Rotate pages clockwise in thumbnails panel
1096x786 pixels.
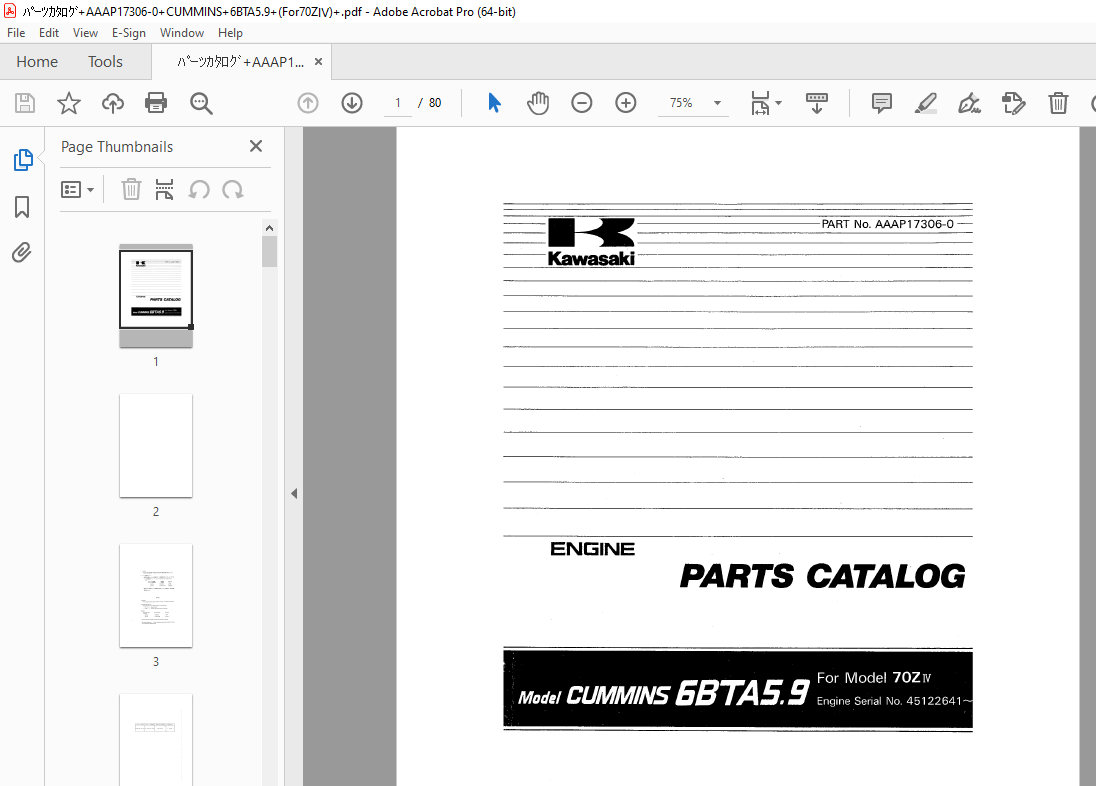pos(233,190)
